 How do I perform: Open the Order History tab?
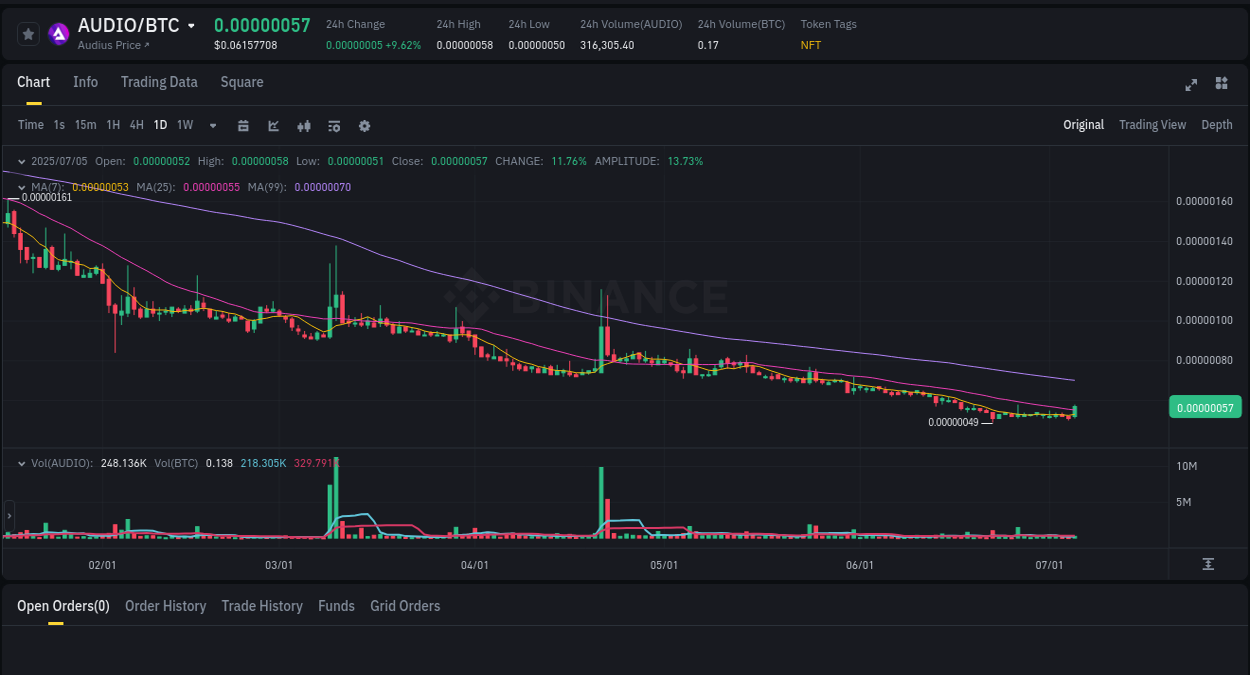165,606
